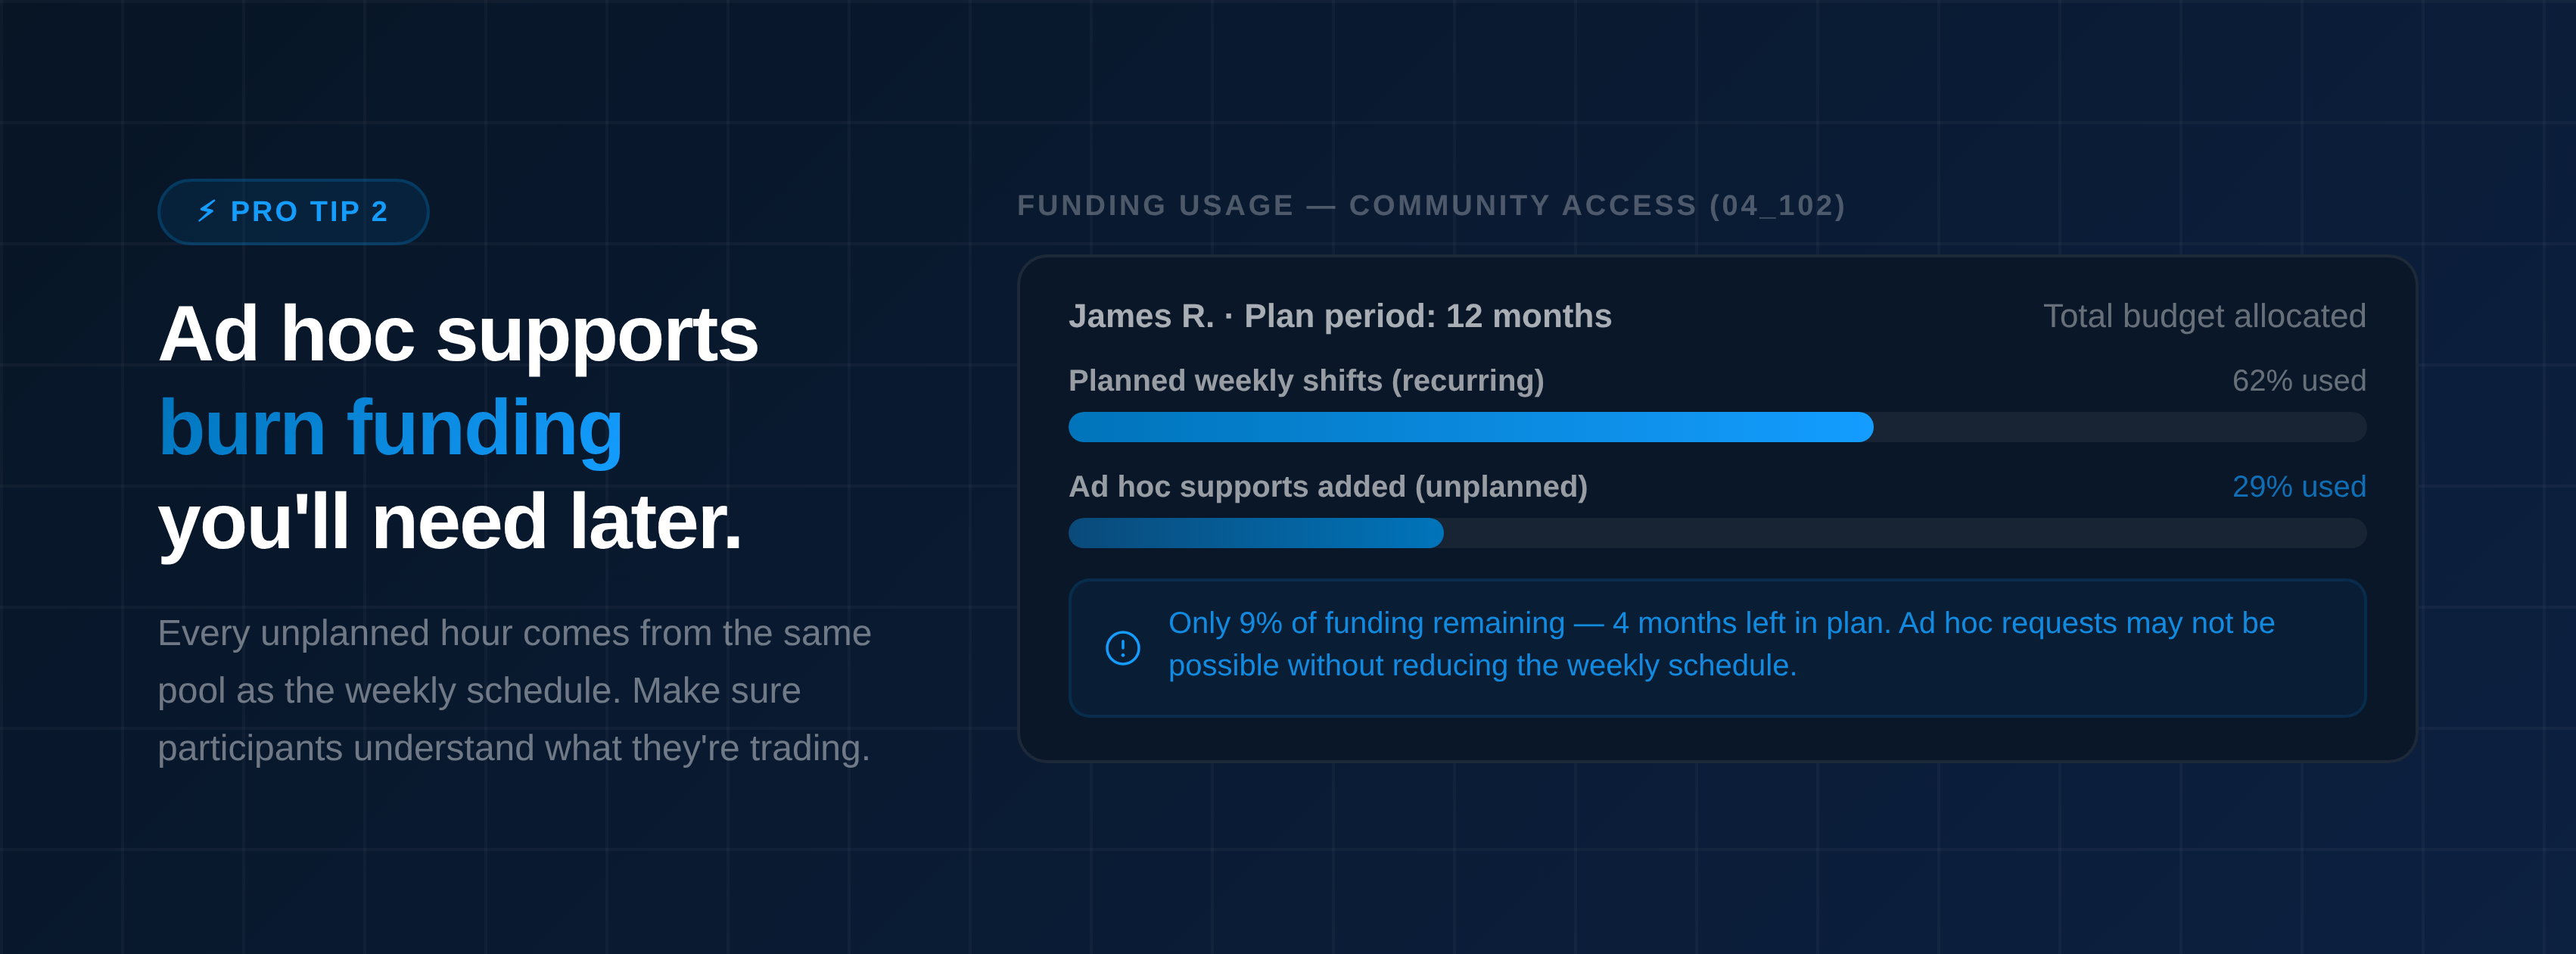Select the "James R. · Plan period: 12 months" title
The width and height of the screenshot is (2576, 954).
(1339, 316)
